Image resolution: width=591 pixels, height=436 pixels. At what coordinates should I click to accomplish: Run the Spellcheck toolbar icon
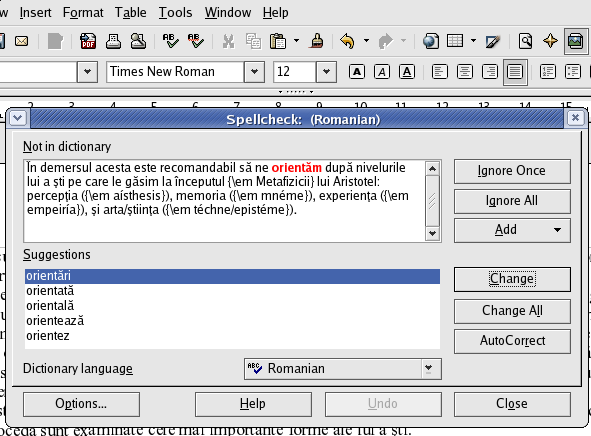(x=170, y=41)
